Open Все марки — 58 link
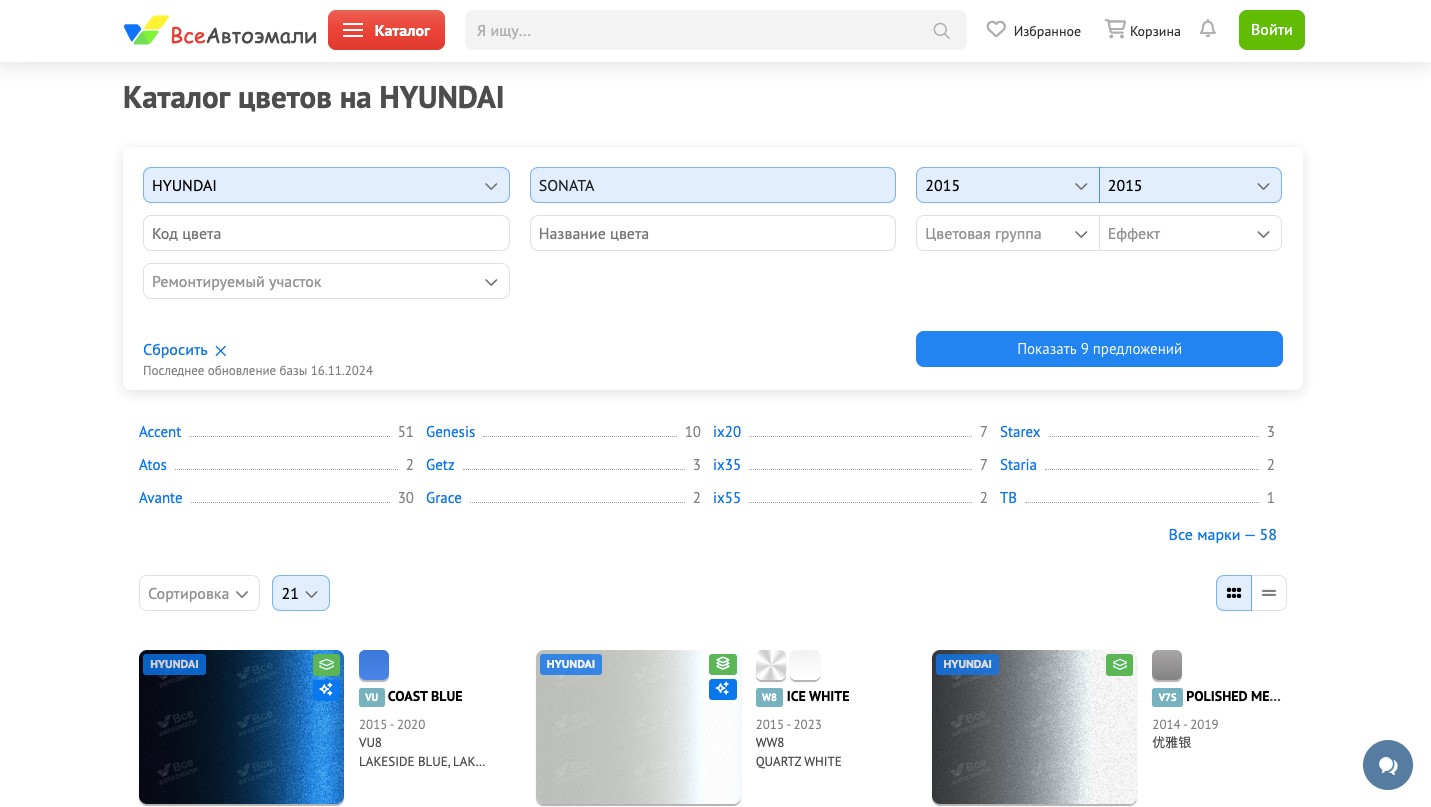Image resolution: width=1431 pixels, height=807 pixels. (x=1222, y=535)
